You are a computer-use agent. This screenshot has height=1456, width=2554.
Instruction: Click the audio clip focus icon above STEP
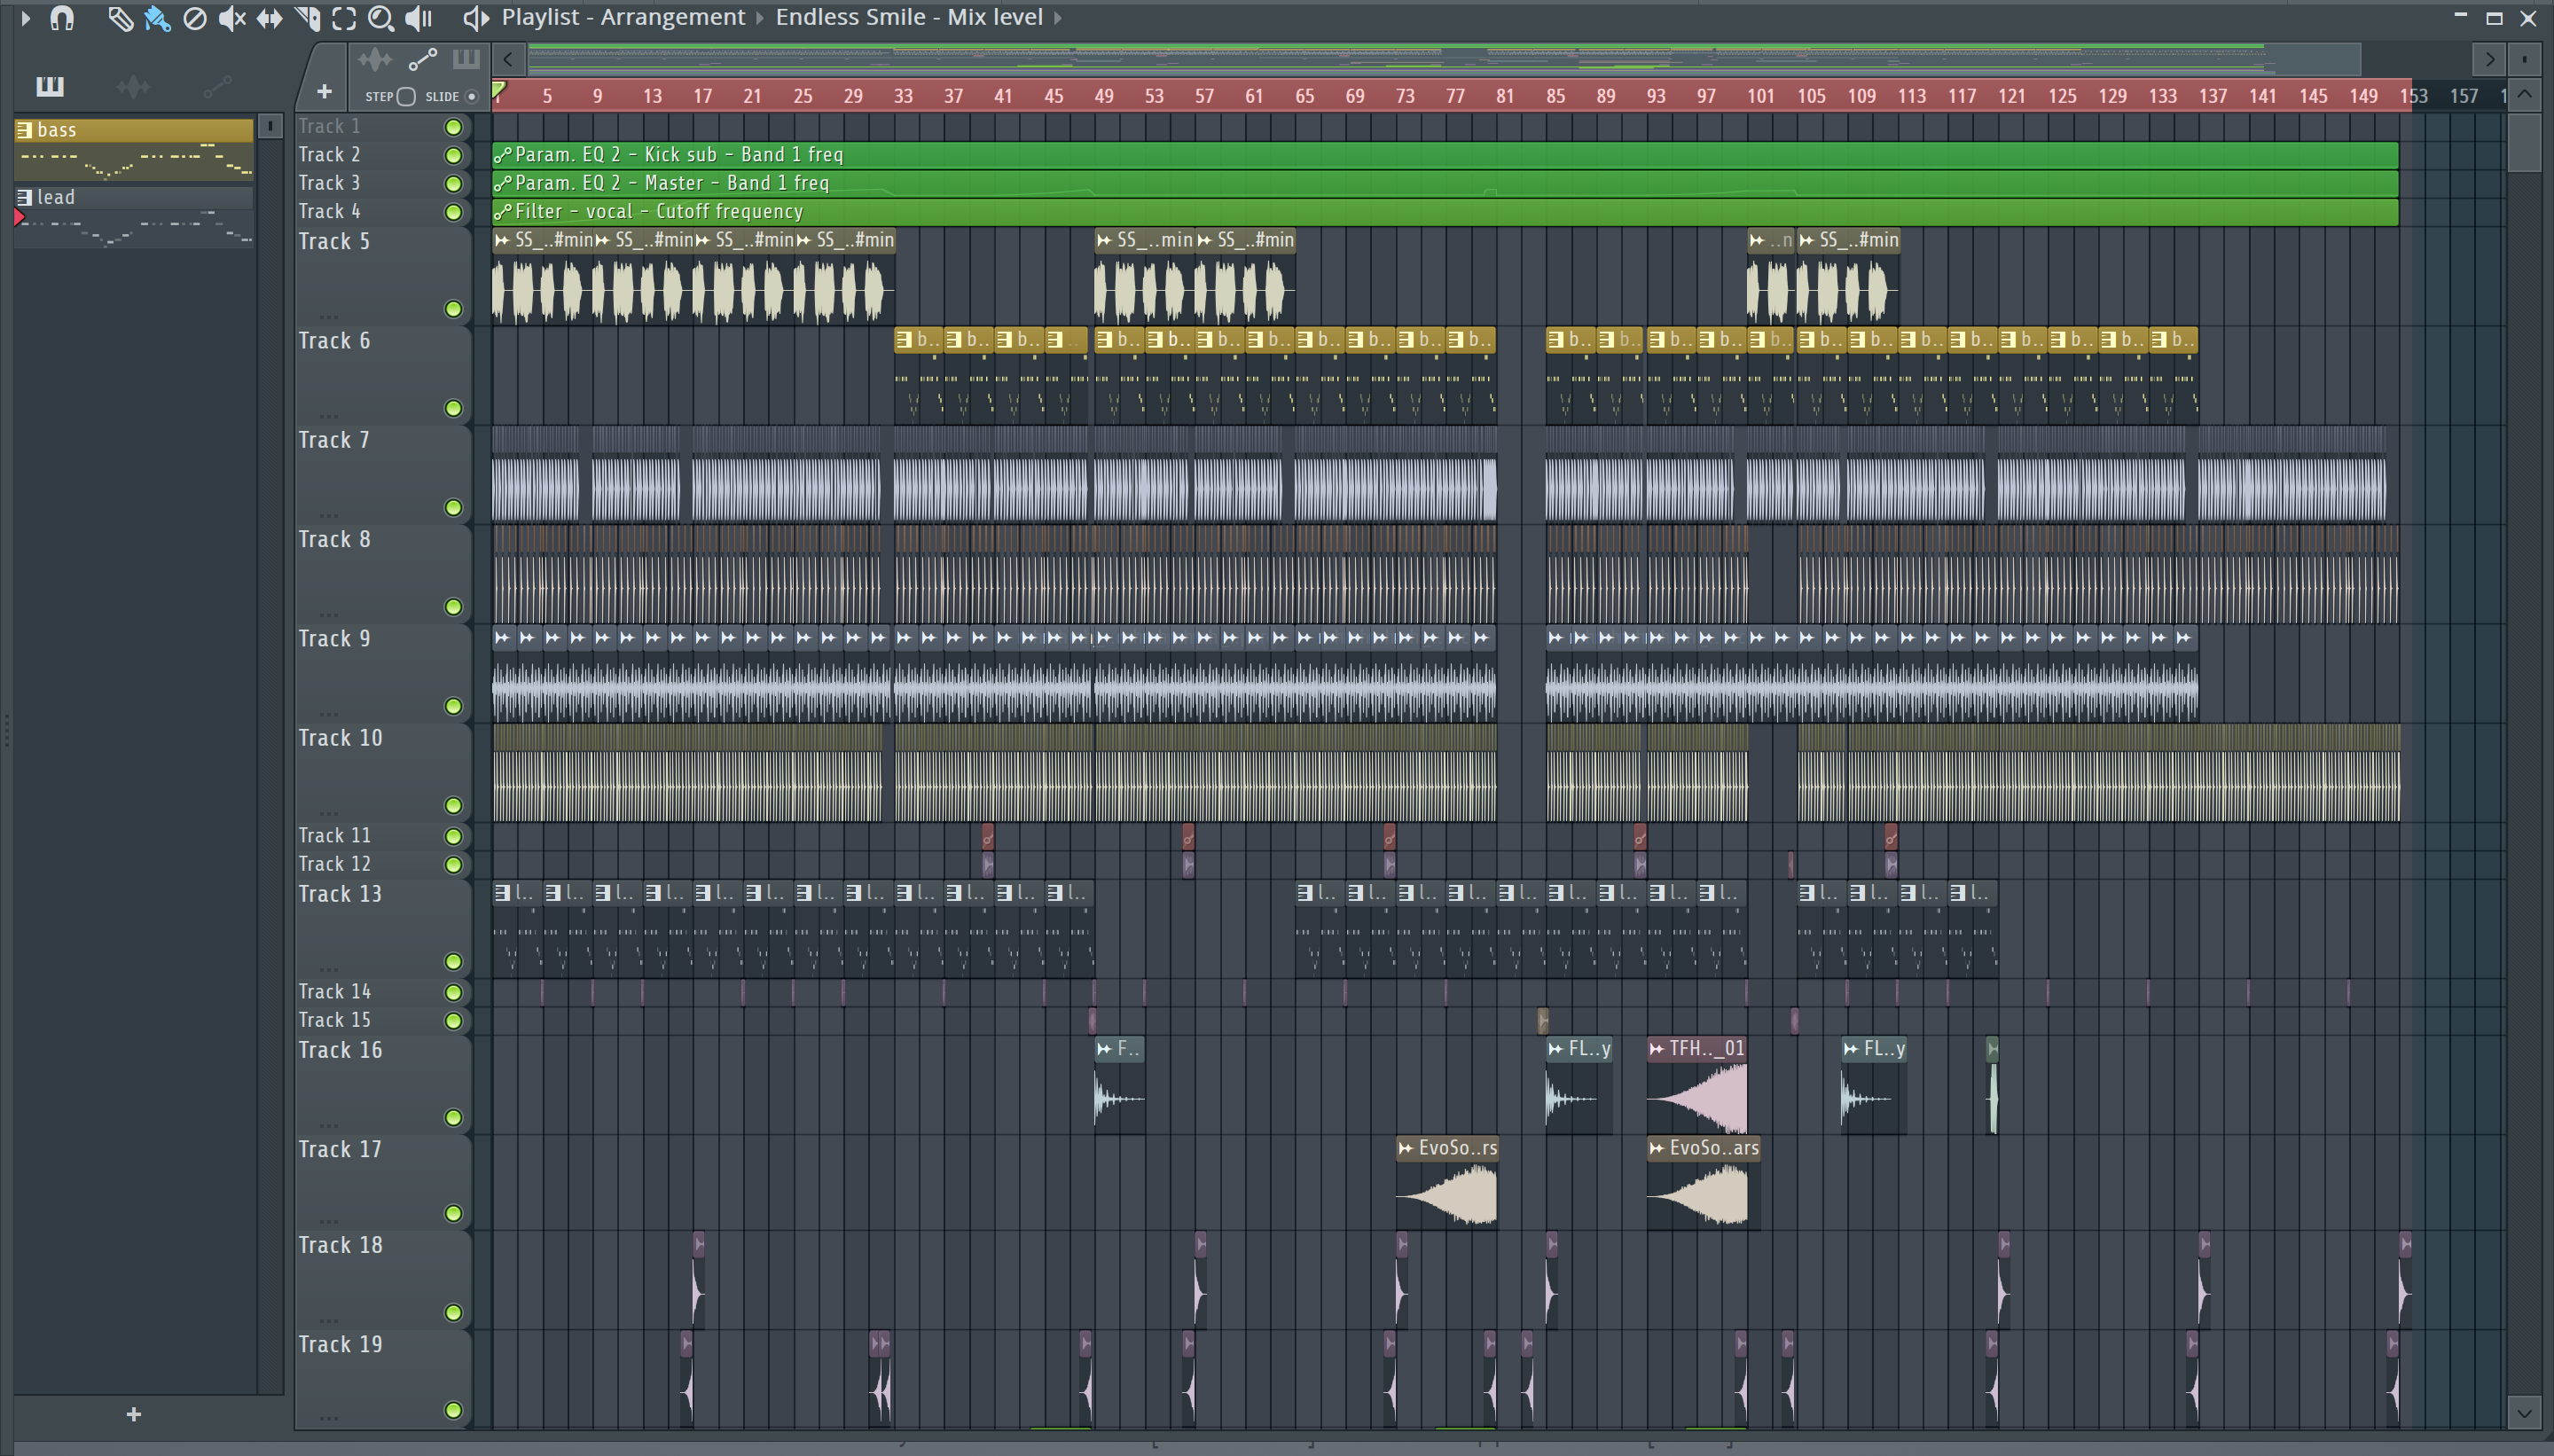click(375, 60)
